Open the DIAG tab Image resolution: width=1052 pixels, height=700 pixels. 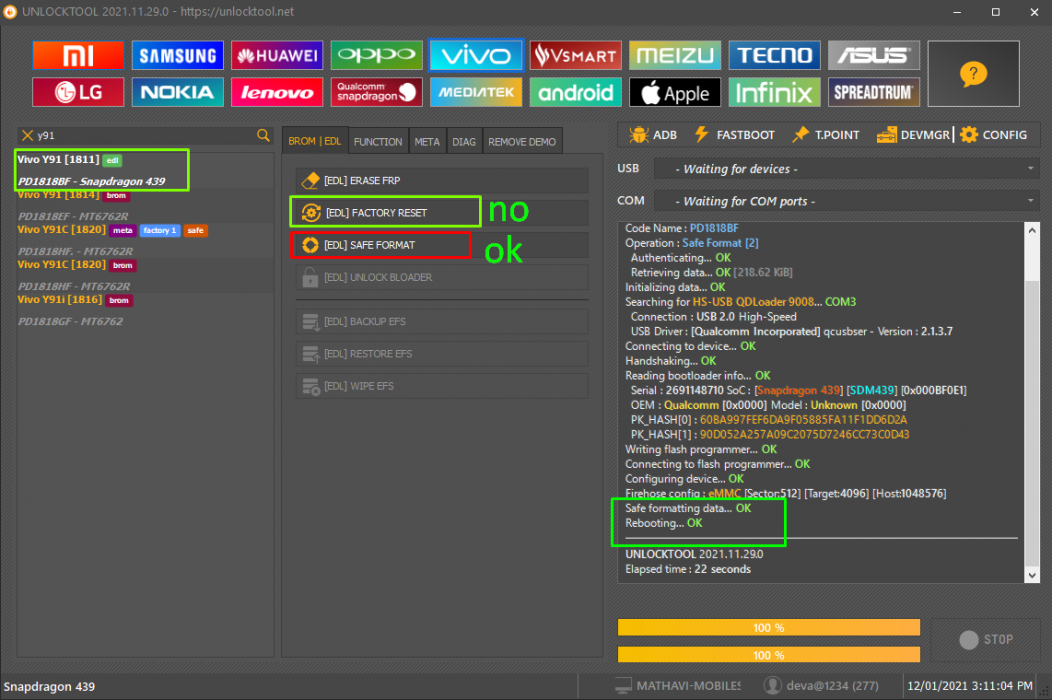(x=464, y=142)
